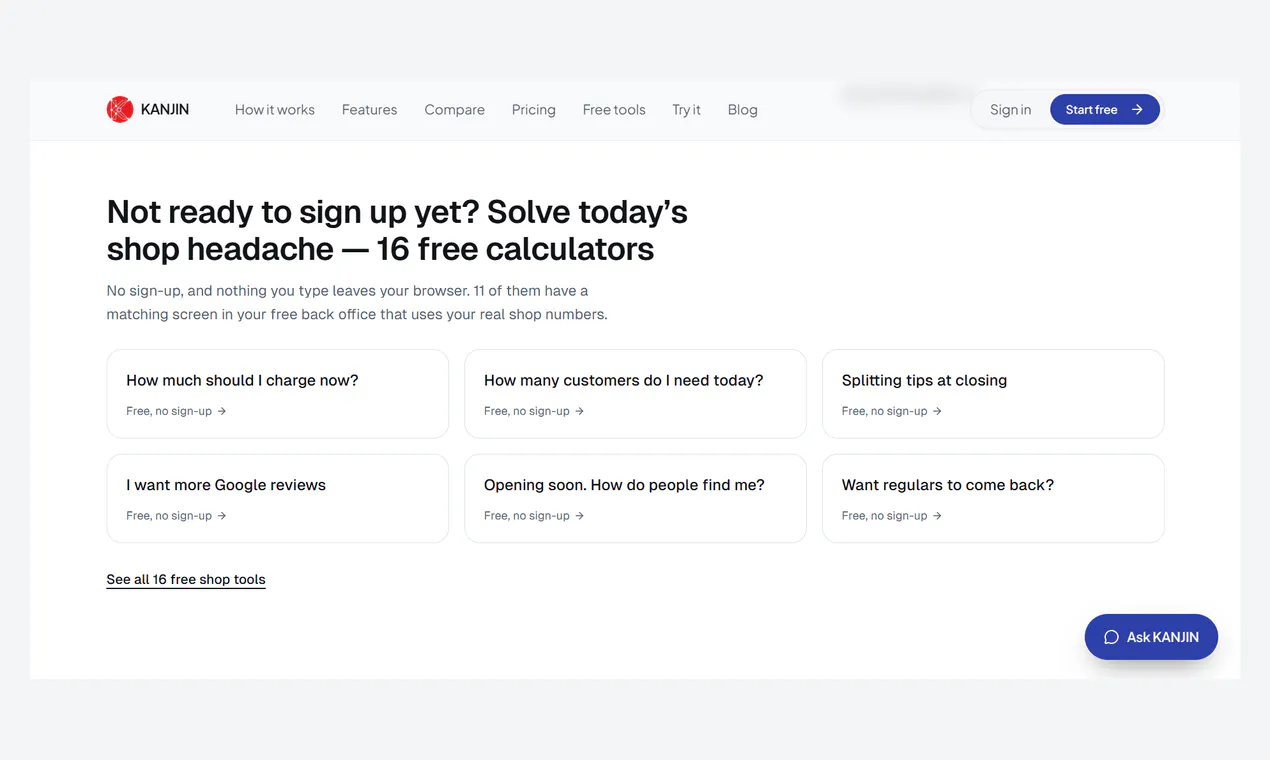
Task: Click arrow under Want regulars to come back
Action: pos(937,516)
